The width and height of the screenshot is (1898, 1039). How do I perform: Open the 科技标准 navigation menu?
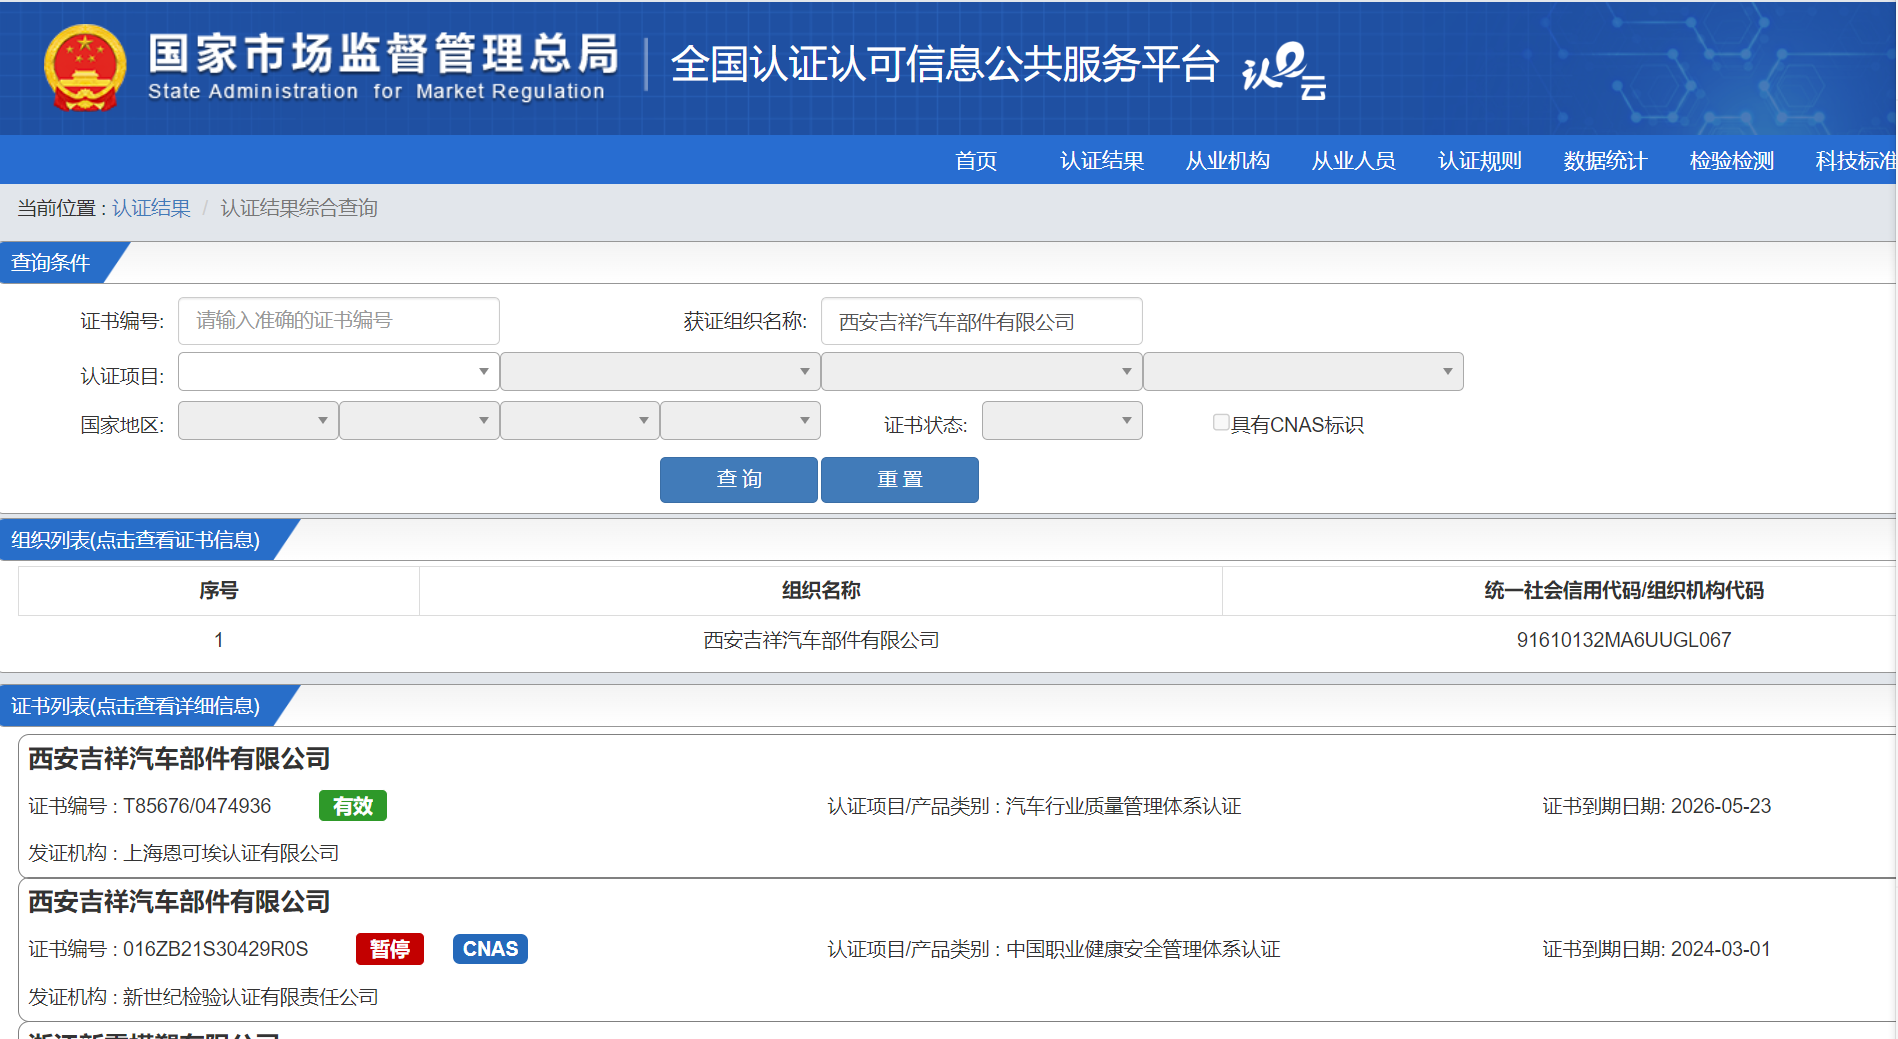click(x=1856, y=161)
